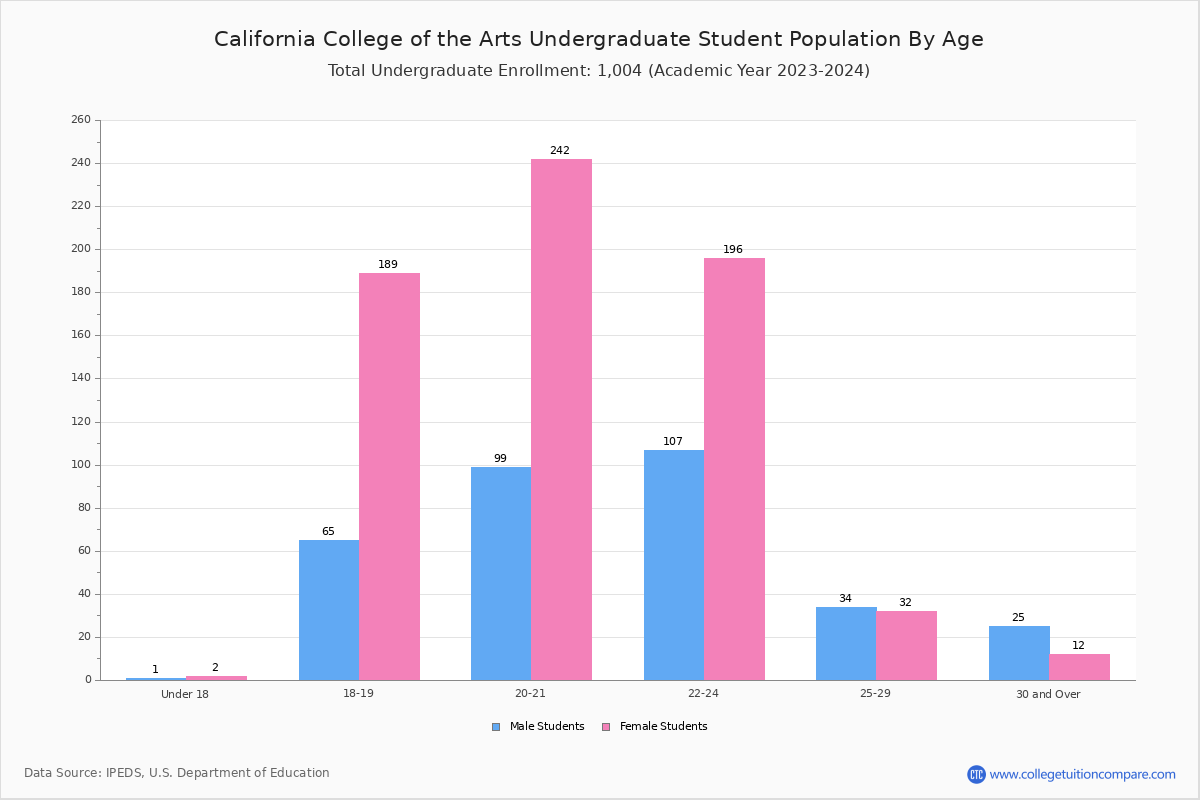The image size is (1200, 800).
Task: Click the 32 female bar for 25-29
Action: click(x=906, y=646)
